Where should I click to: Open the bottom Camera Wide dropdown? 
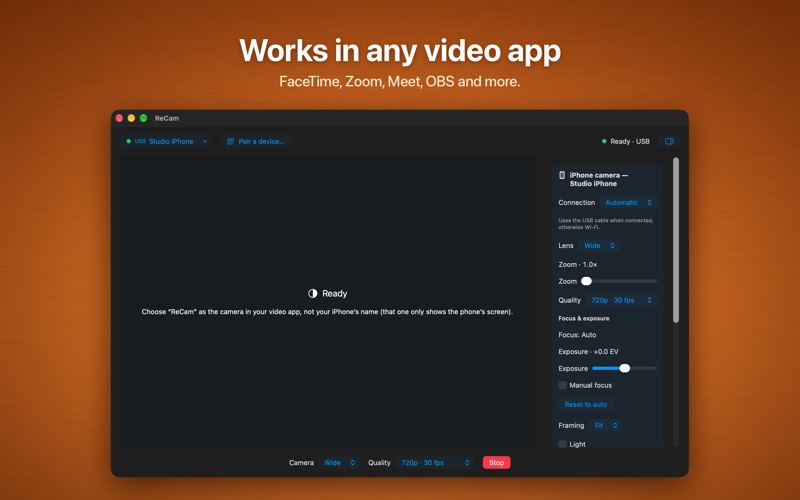[339, 463]
